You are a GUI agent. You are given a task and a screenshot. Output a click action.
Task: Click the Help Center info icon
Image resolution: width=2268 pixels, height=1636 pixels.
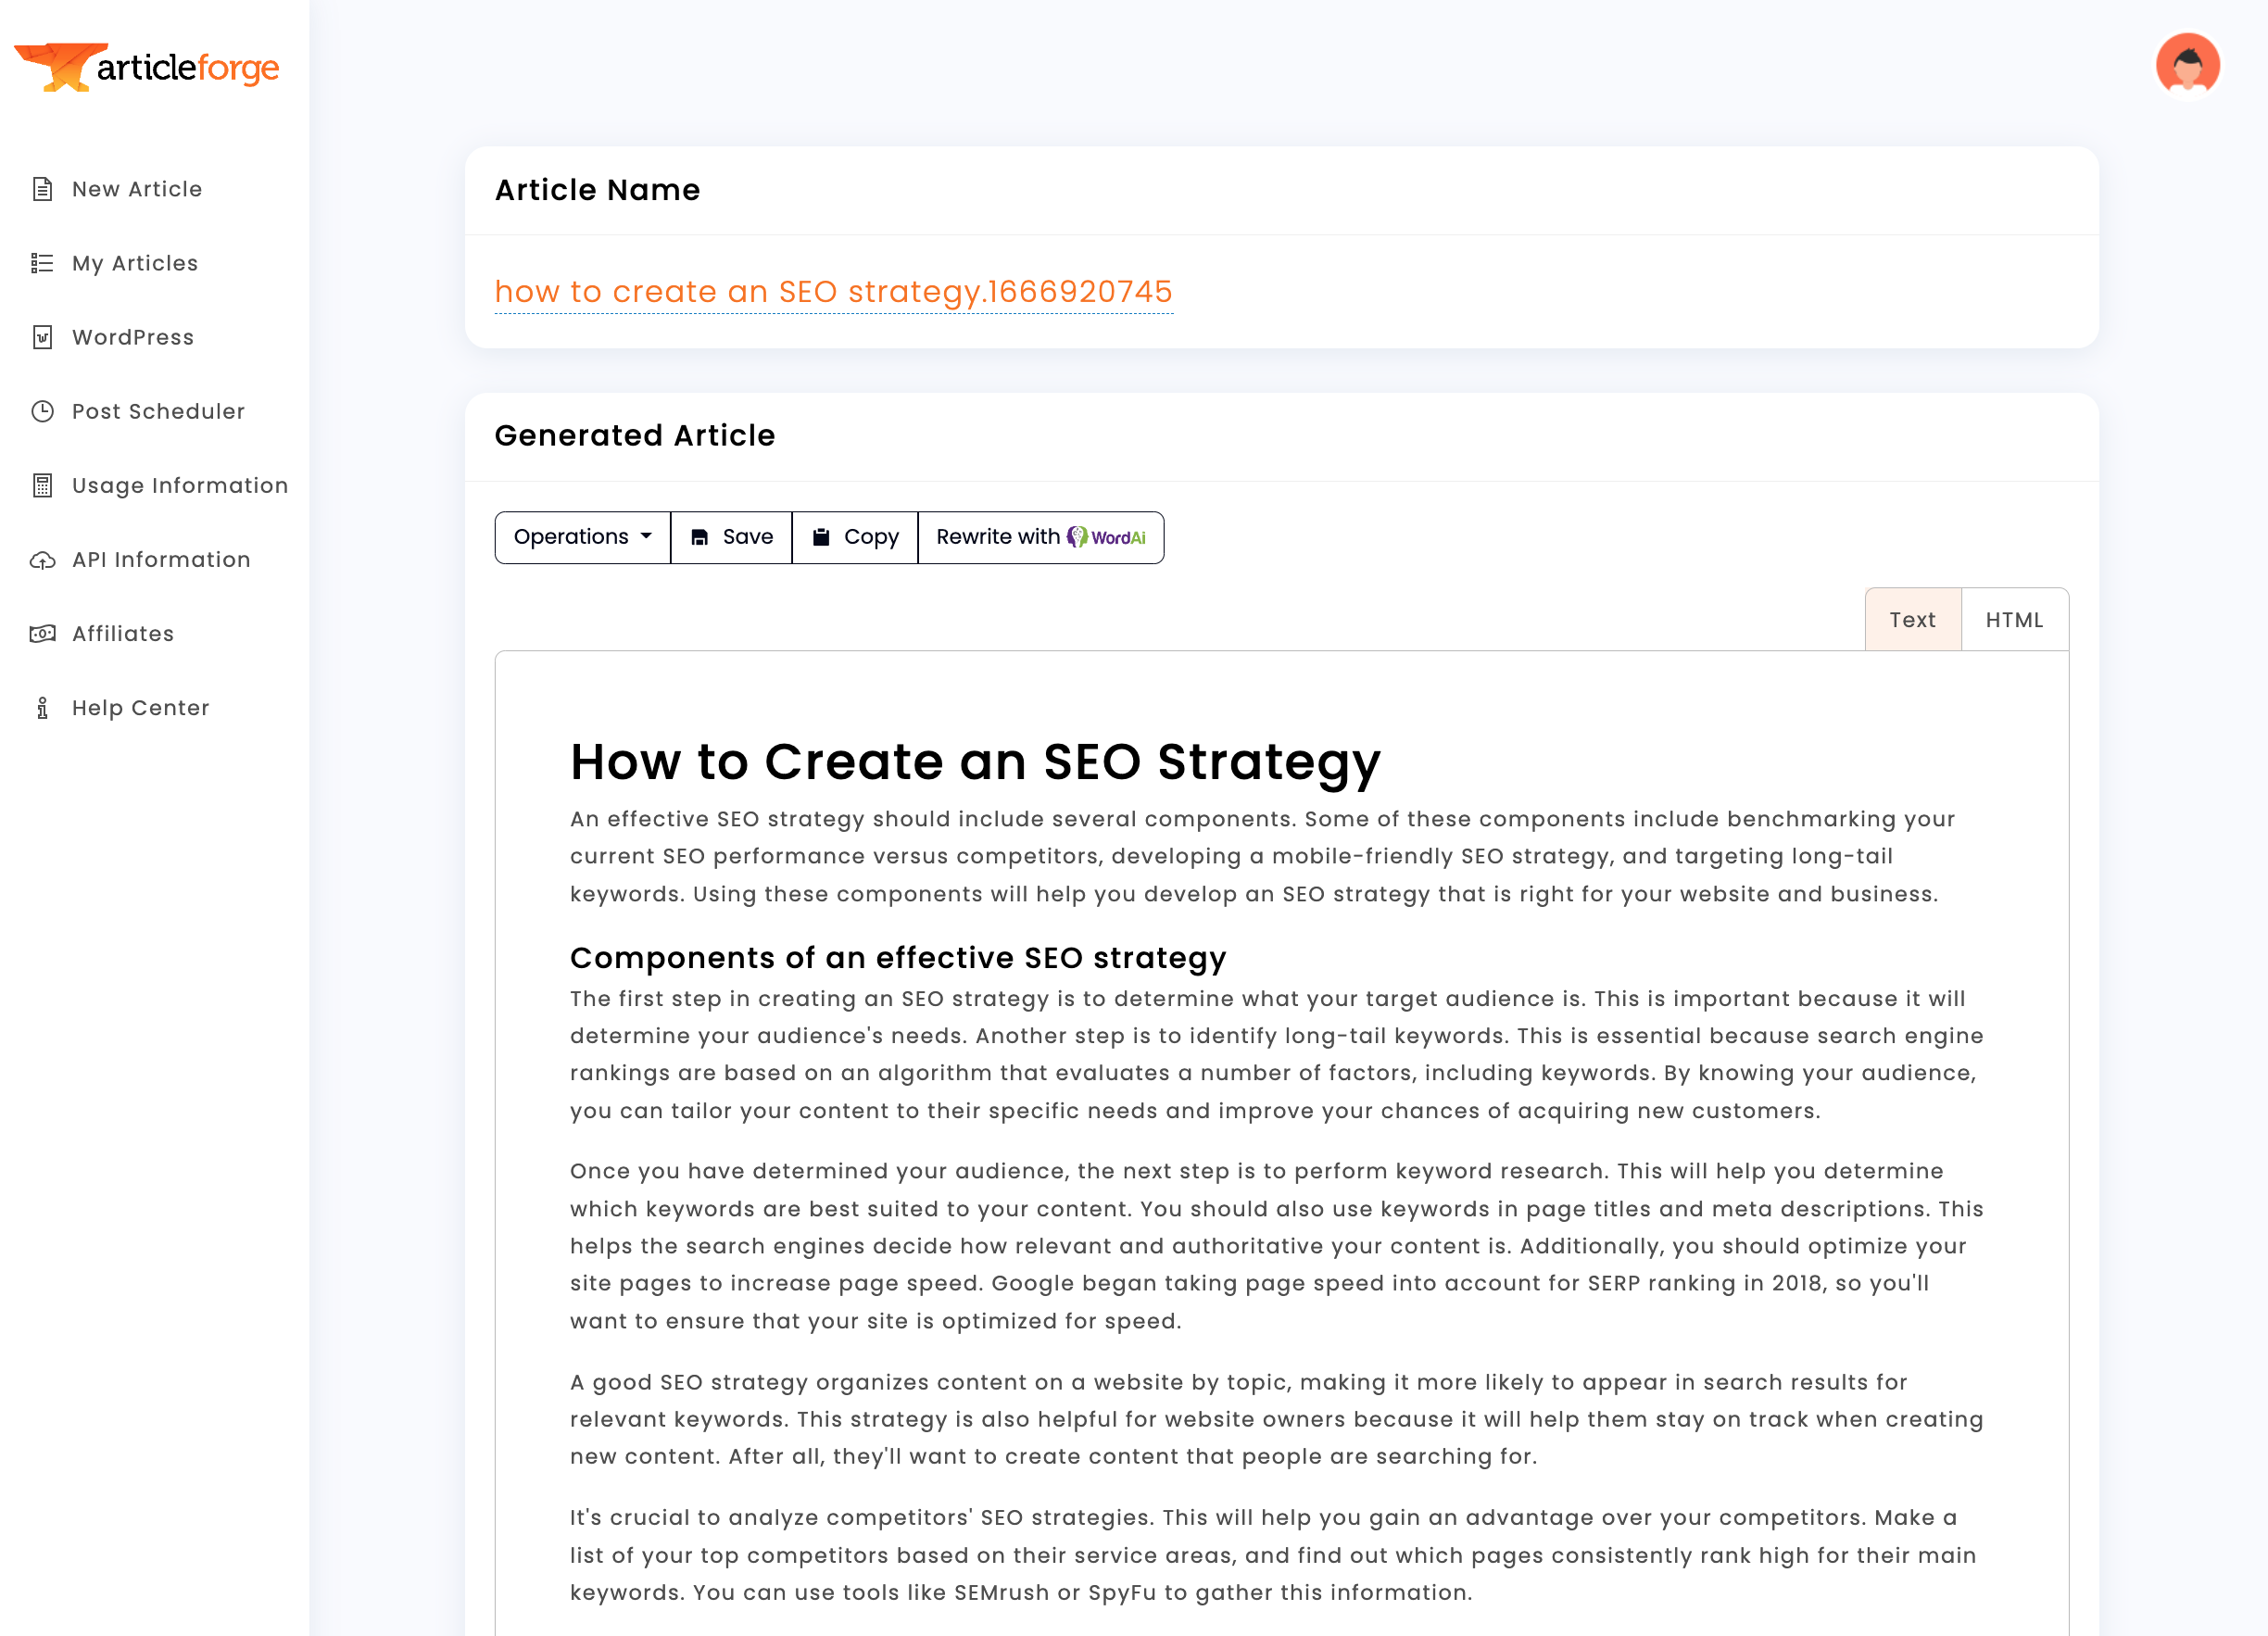pyautogui.click(x=42, y=708)
